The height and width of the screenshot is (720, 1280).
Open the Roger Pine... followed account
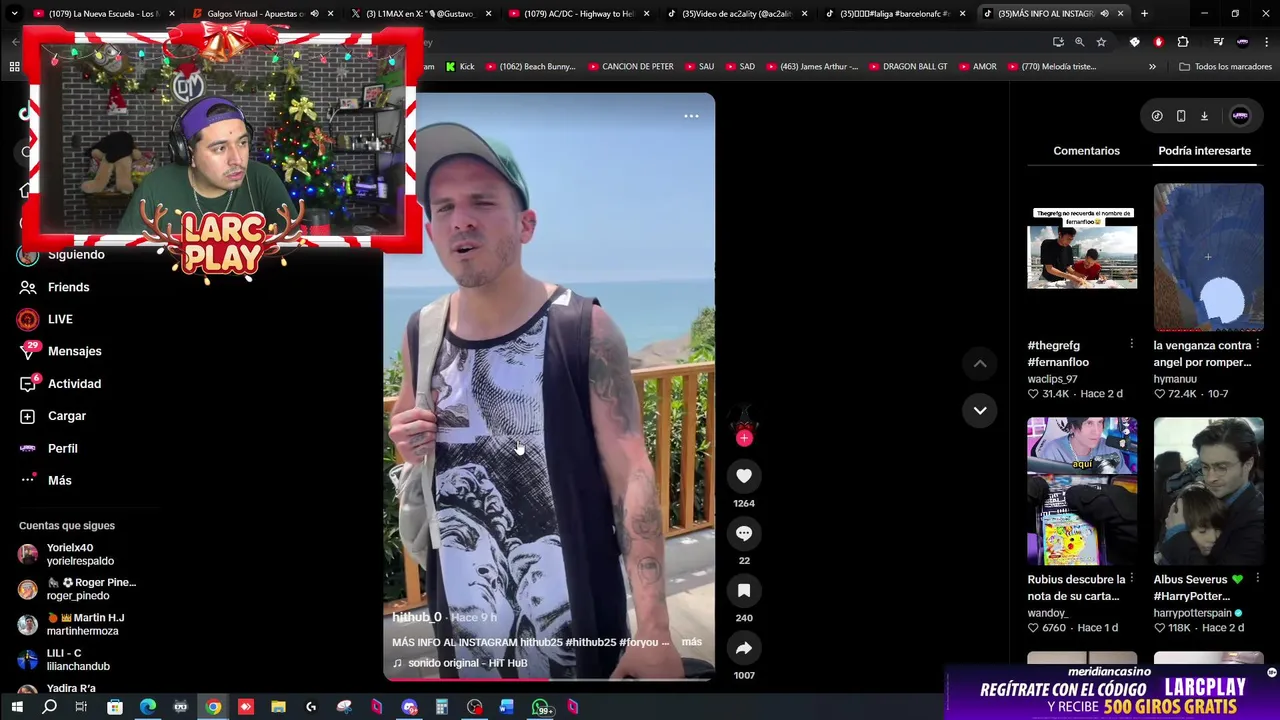pos(77,589)
